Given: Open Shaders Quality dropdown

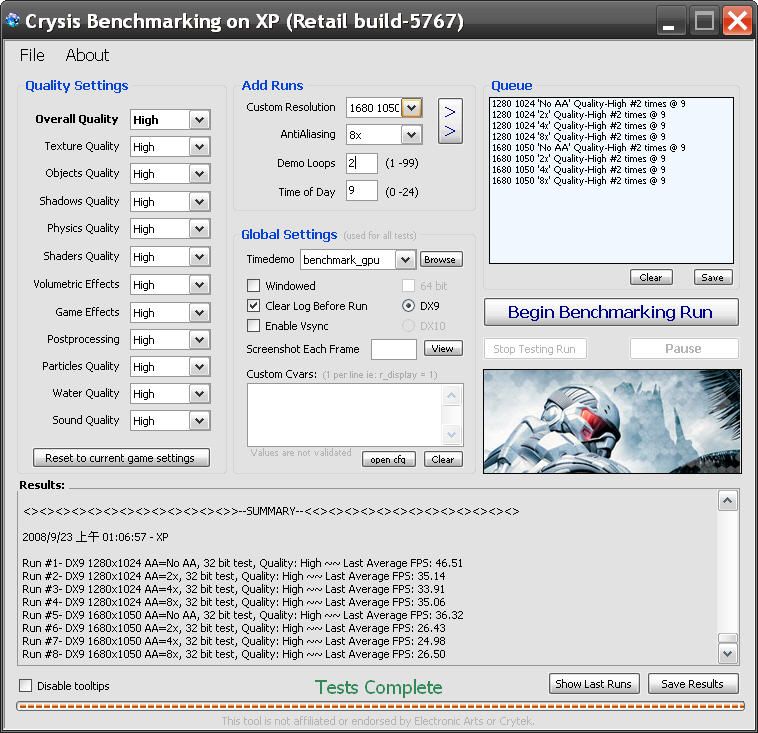Looking at the screenshot, I should (x=199, y=257).
